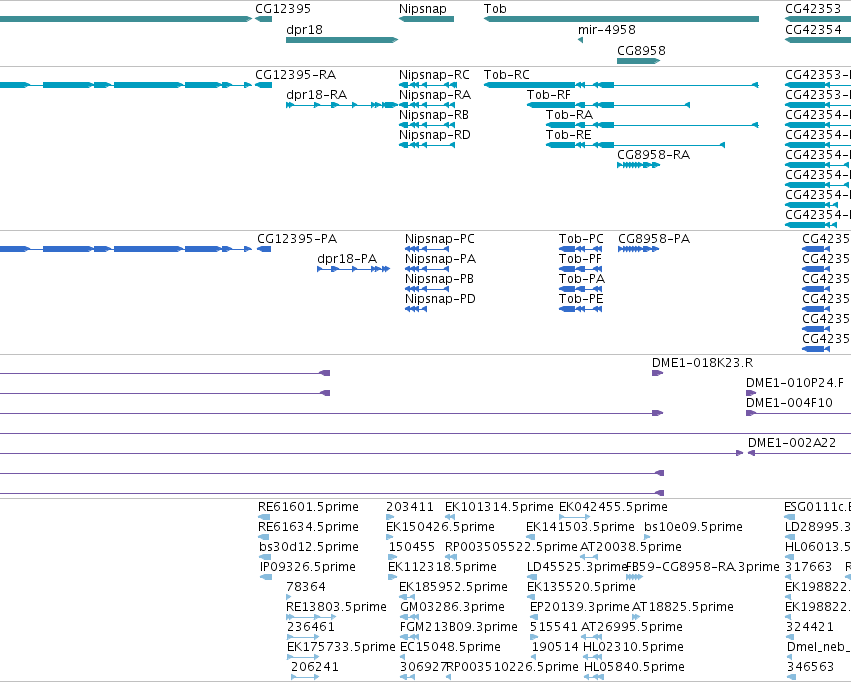Click the EK112318.5prime EST

(392, 577)
